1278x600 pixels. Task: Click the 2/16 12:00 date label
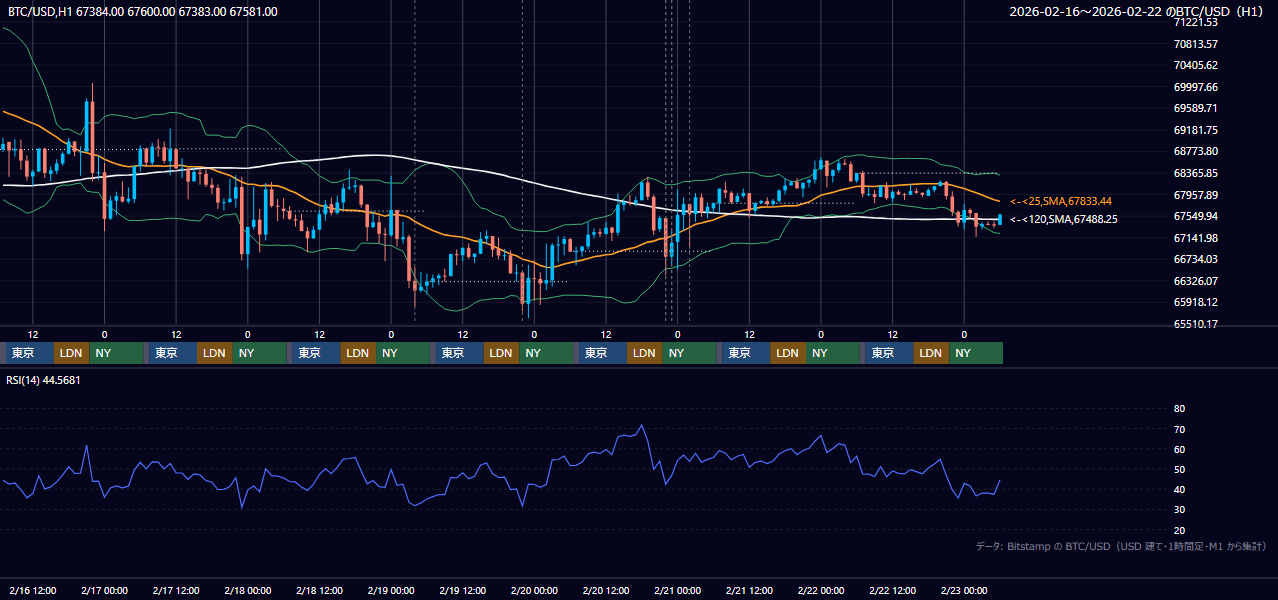coord(33,591)
